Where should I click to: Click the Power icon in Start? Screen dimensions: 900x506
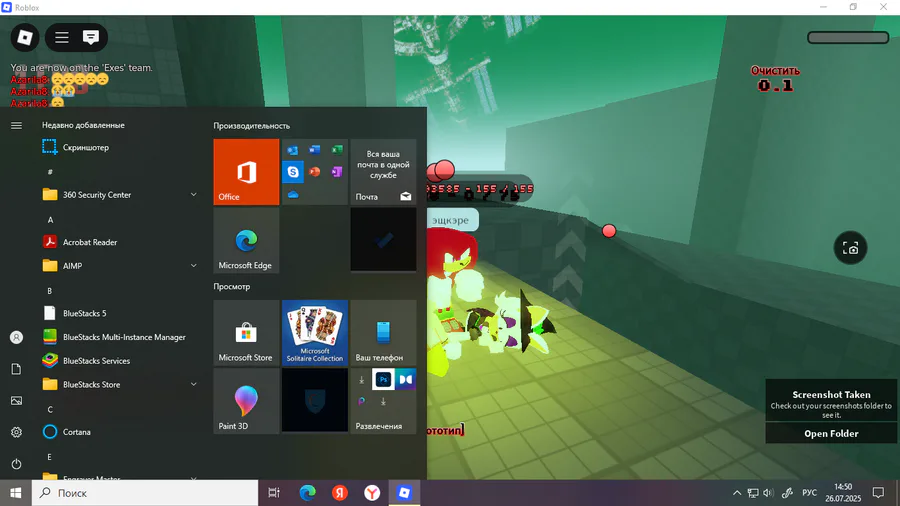click(x=16, y=464)
